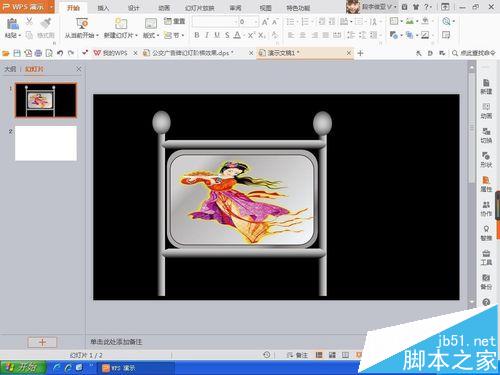This screenshot has width=500, height=375.
Task: Insert a text box from ribbon
Action: [394, 21]
